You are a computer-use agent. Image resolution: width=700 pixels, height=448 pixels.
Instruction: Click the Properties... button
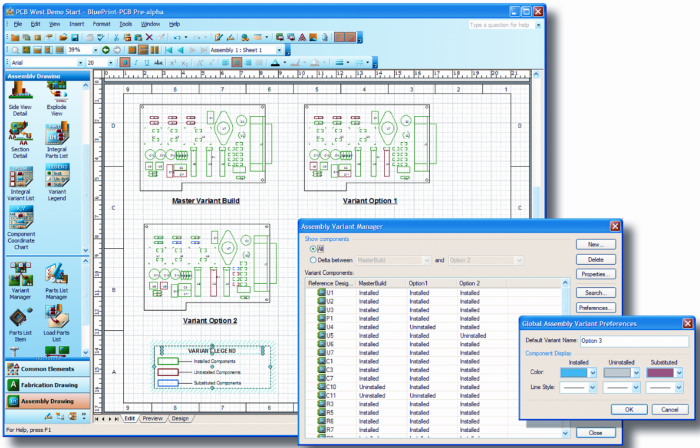point(596,274)
